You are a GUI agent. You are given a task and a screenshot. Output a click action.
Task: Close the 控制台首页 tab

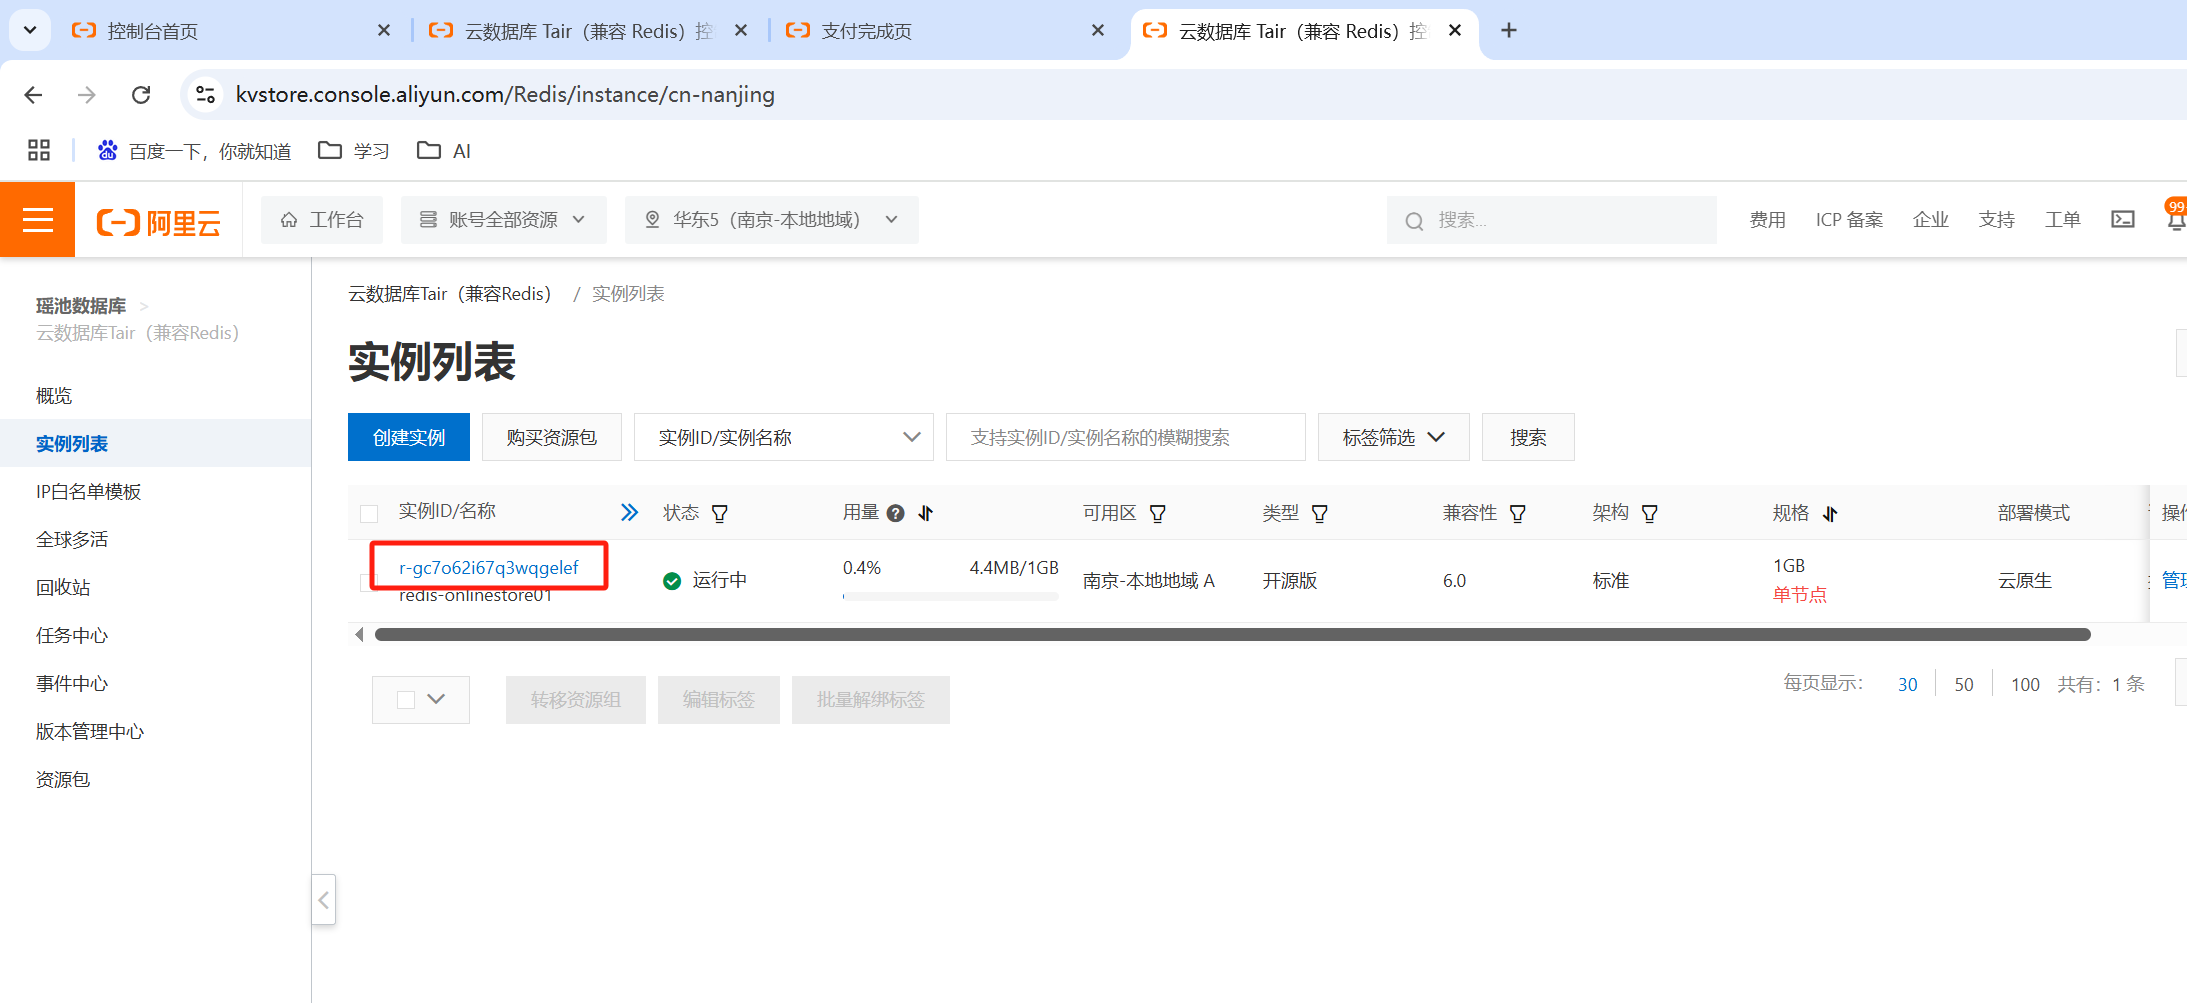(384, 31)
